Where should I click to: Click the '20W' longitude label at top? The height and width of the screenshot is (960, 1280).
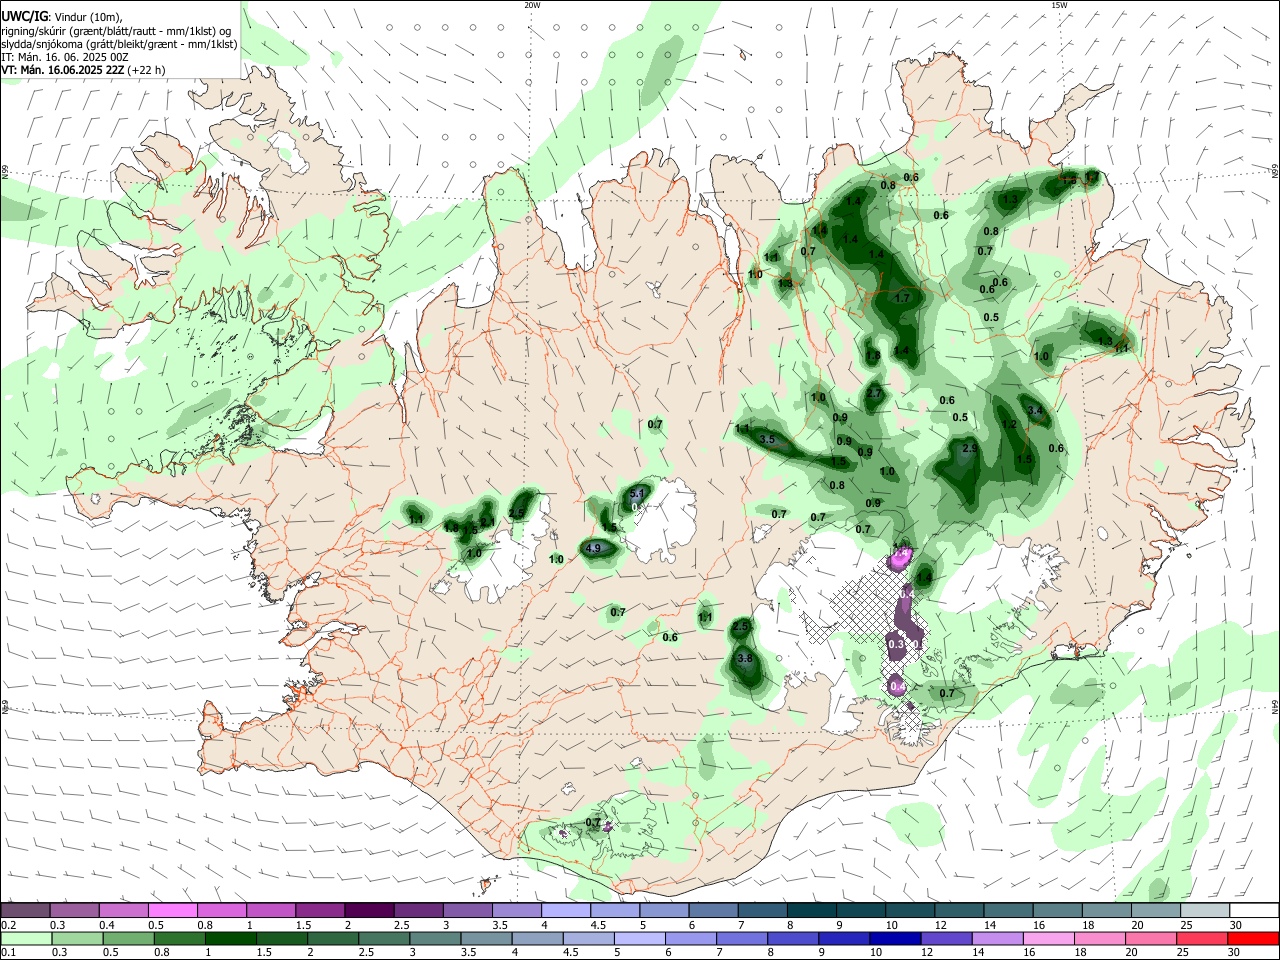[532, 5]
